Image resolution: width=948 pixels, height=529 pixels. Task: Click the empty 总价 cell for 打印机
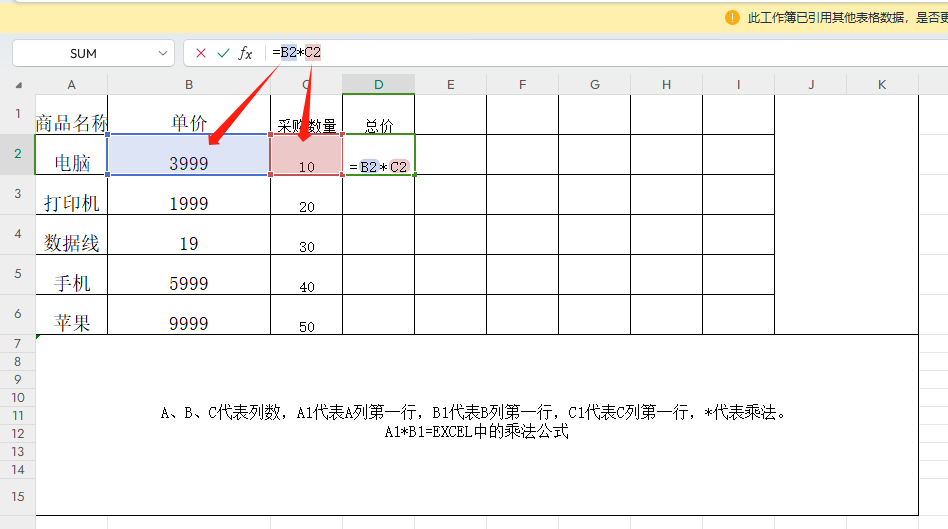coord(378,194)
